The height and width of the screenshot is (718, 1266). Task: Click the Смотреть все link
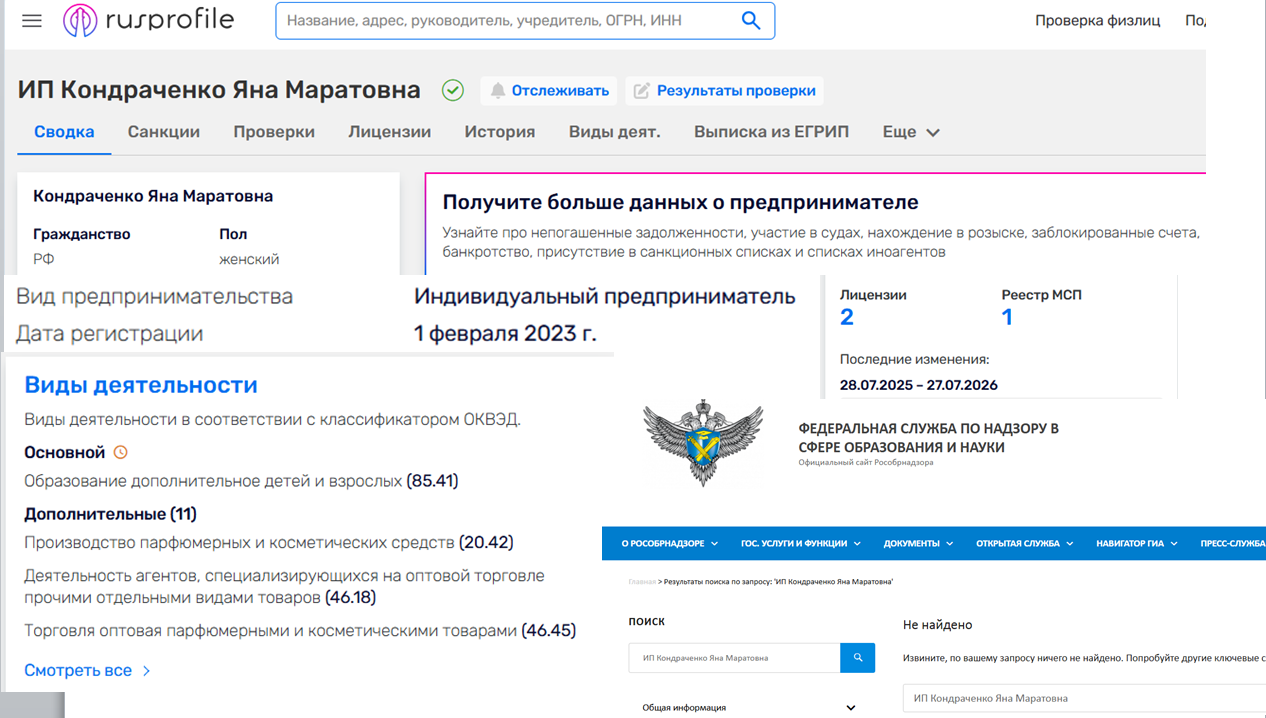point(78,671)
